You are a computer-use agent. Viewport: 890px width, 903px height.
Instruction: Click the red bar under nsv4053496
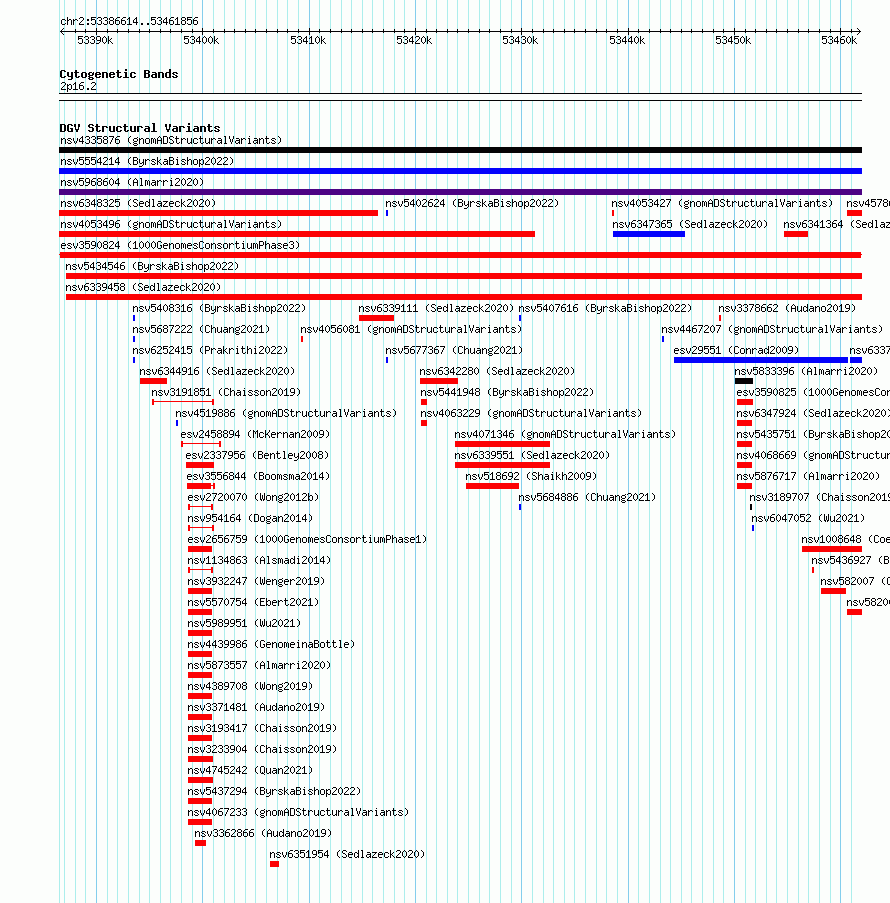297,234
